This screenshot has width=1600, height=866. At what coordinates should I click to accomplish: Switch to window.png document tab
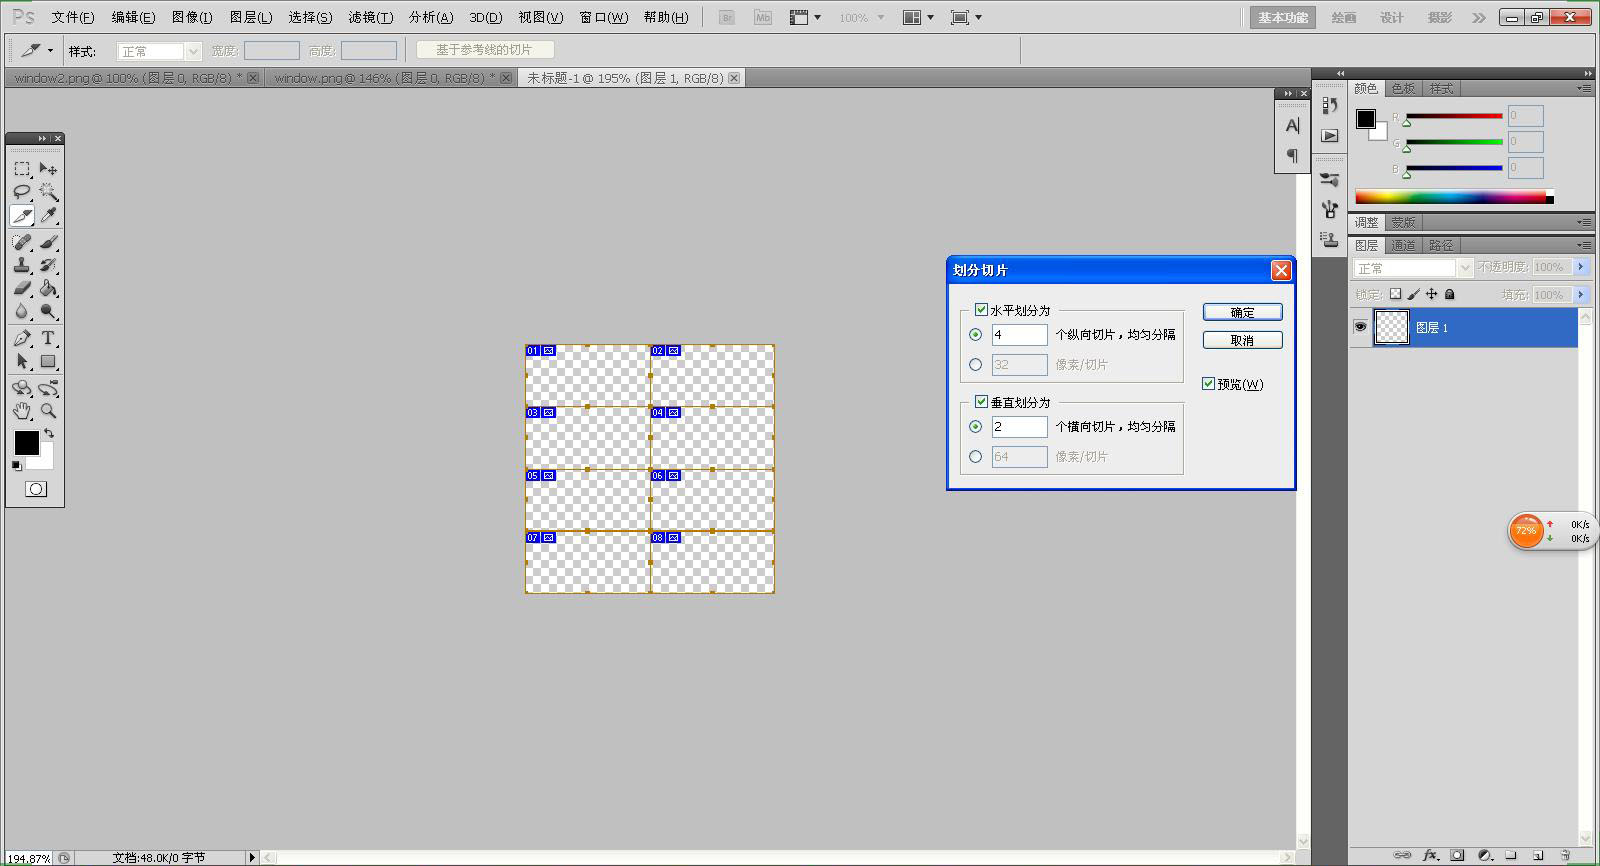pos(385,78)
